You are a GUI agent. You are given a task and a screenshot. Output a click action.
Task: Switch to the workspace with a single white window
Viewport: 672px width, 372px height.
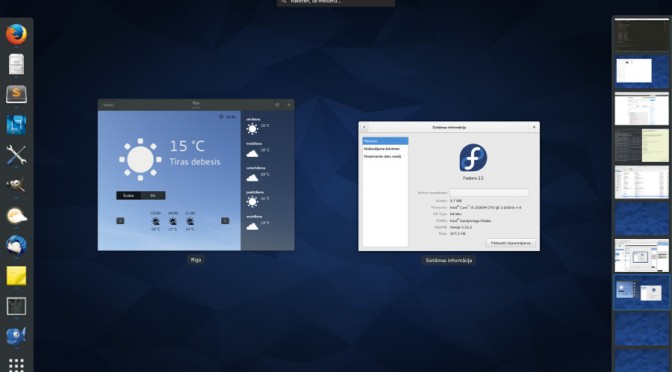click(642, 72)
